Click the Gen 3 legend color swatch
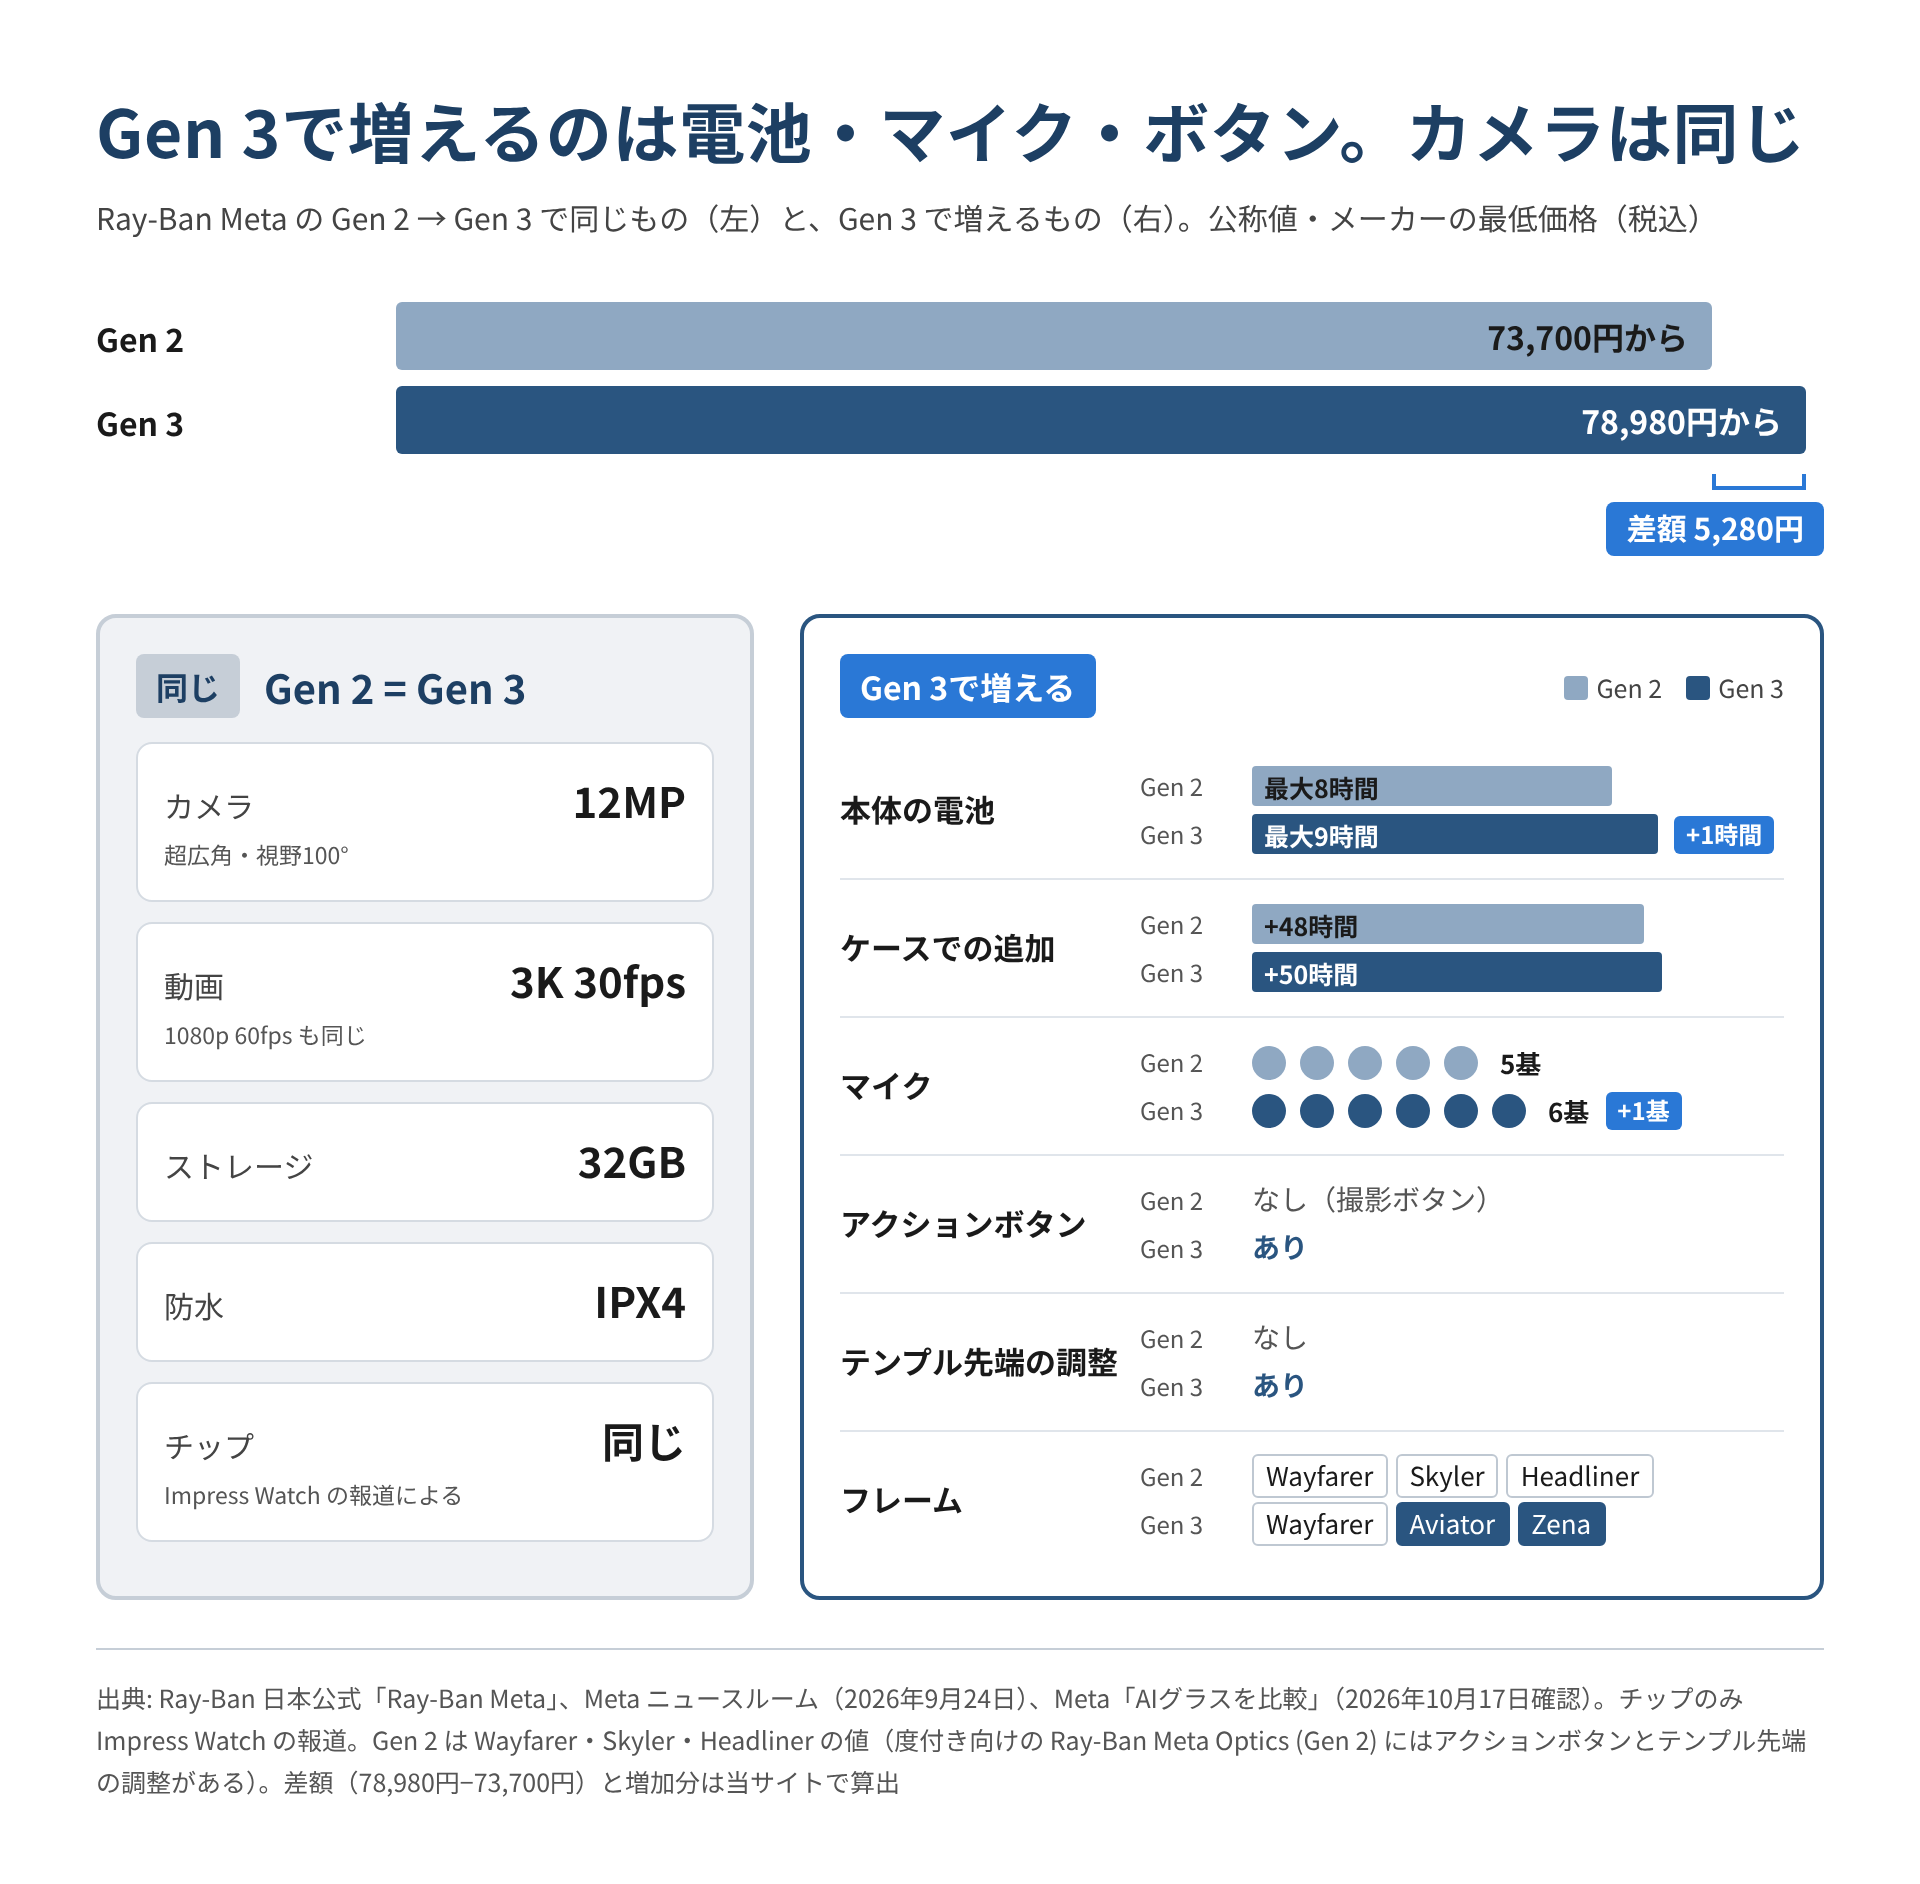The image size is (1920, 1884). (1697, 688)
